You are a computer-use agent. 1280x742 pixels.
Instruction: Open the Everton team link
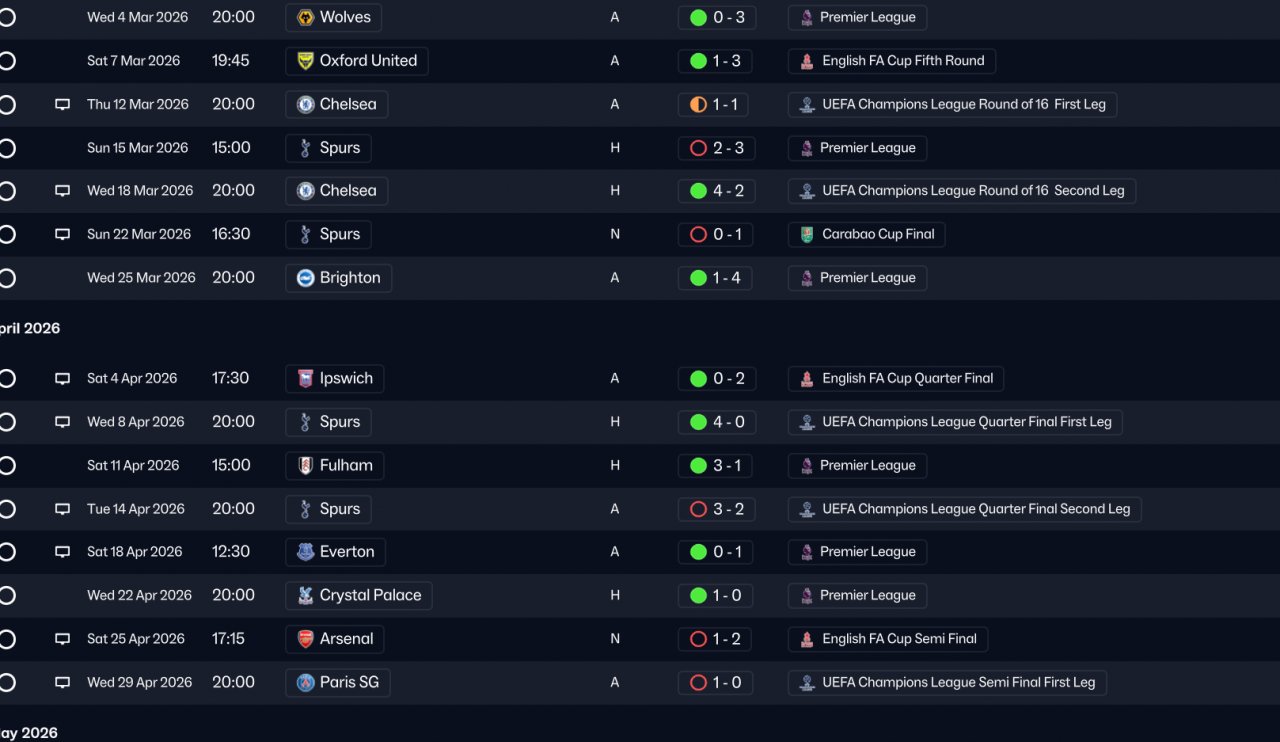click(335, 552)
